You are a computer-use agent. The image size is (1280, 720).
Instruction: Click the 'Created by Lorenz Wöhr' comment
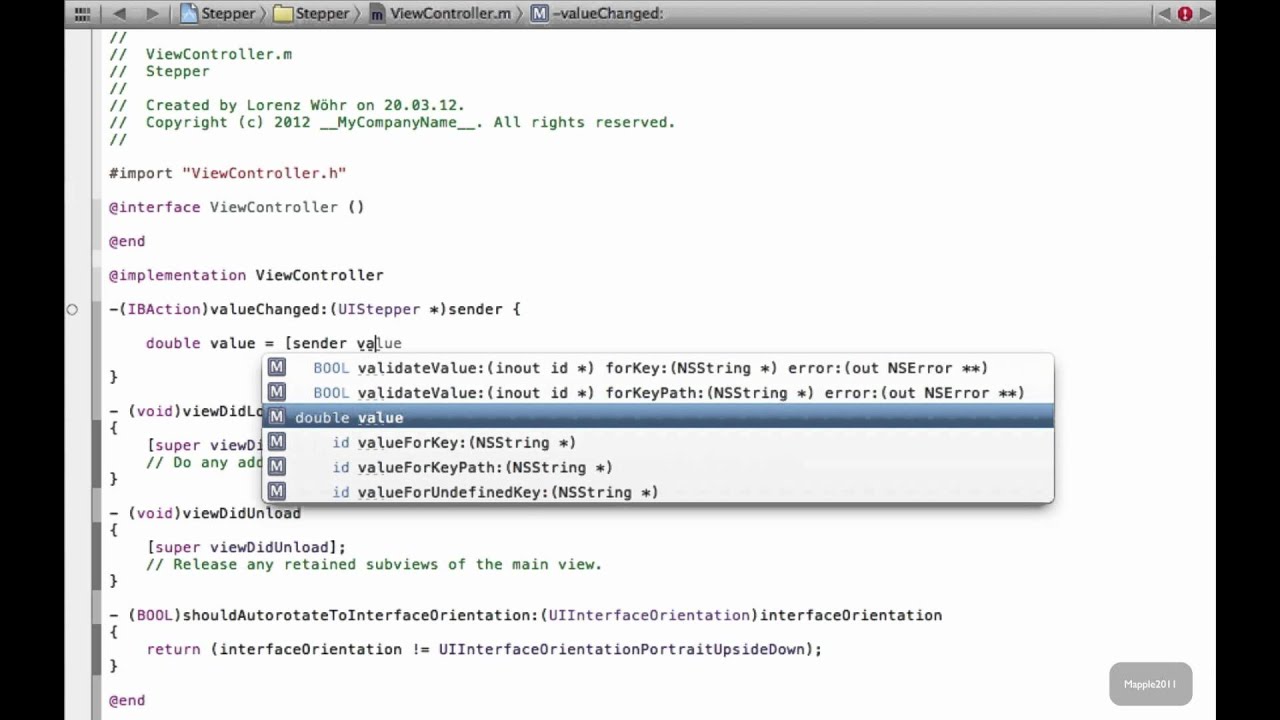(305, 105)
